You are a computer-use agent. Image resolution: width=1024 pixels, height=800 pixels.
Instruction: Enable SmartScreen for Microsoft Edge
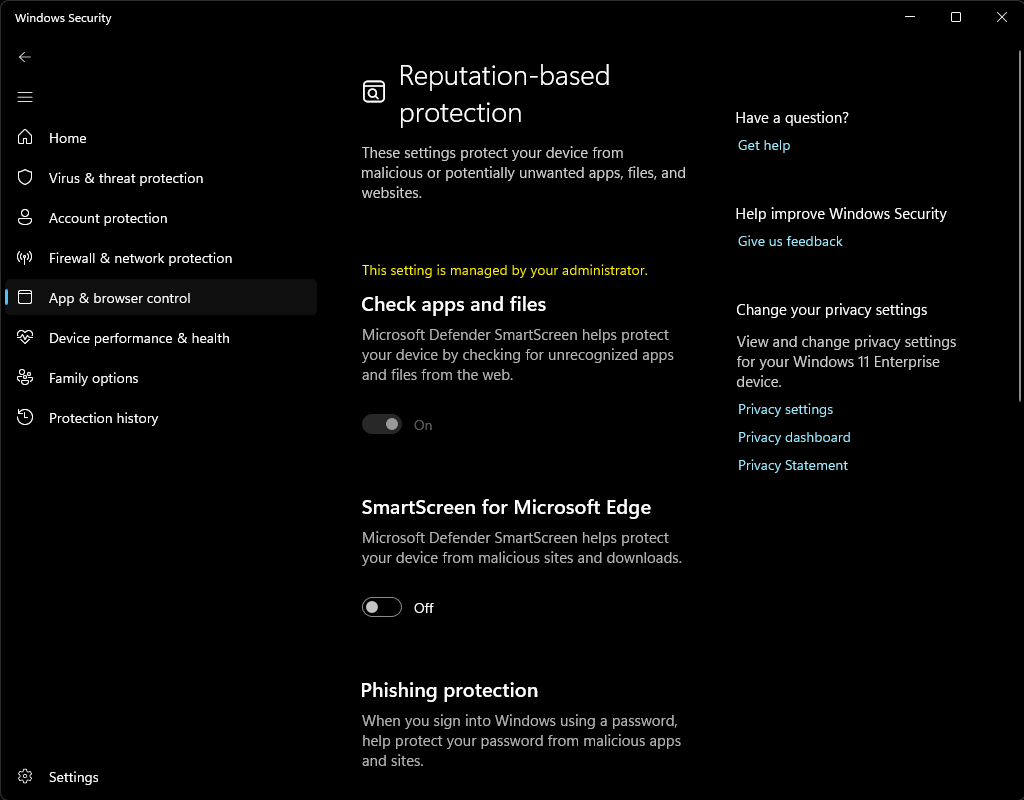coord(381,607)
